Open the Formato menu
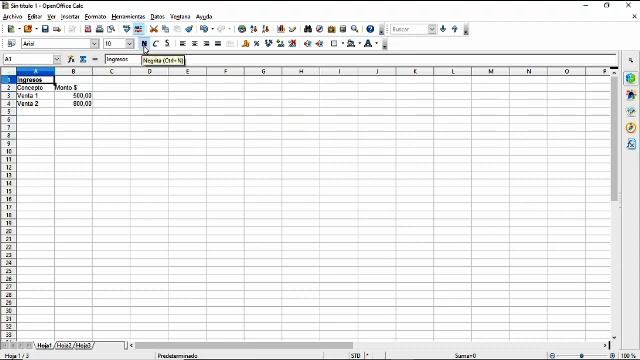Screen dimensions: 640x360 coord(96,17)
